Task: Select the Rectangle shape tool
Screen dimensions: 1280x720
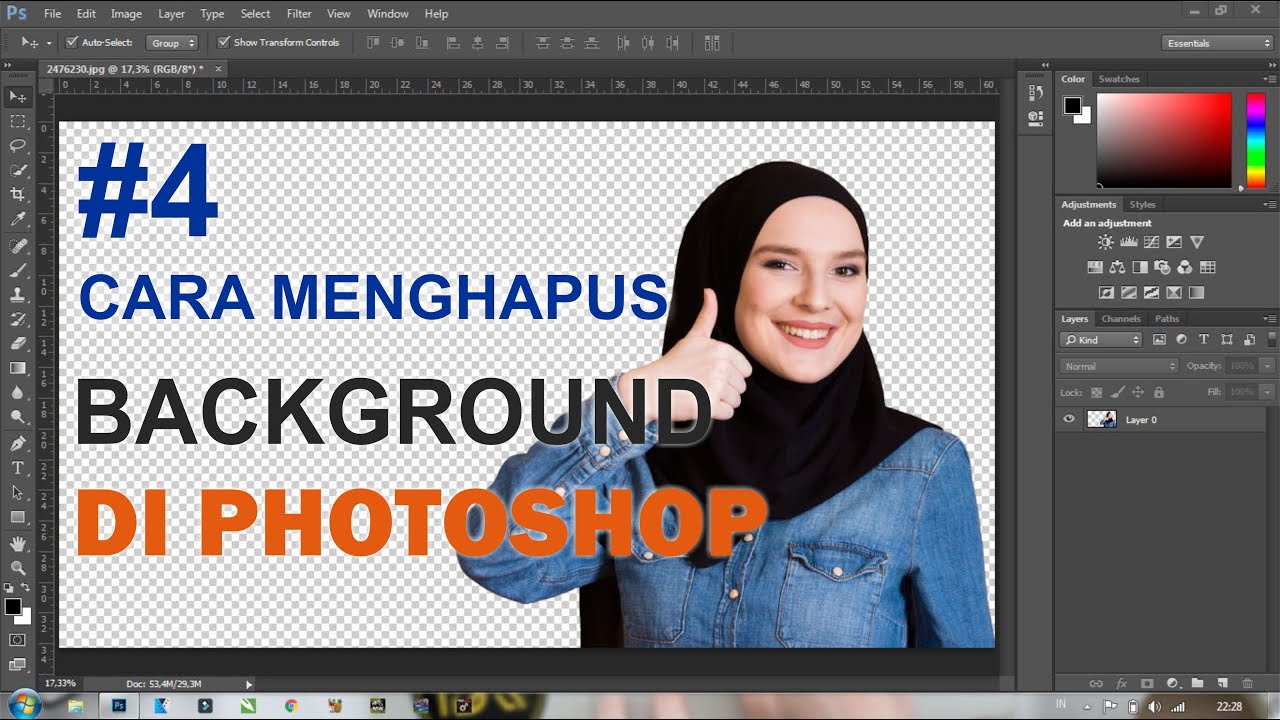Action: [x=18, y=517]
